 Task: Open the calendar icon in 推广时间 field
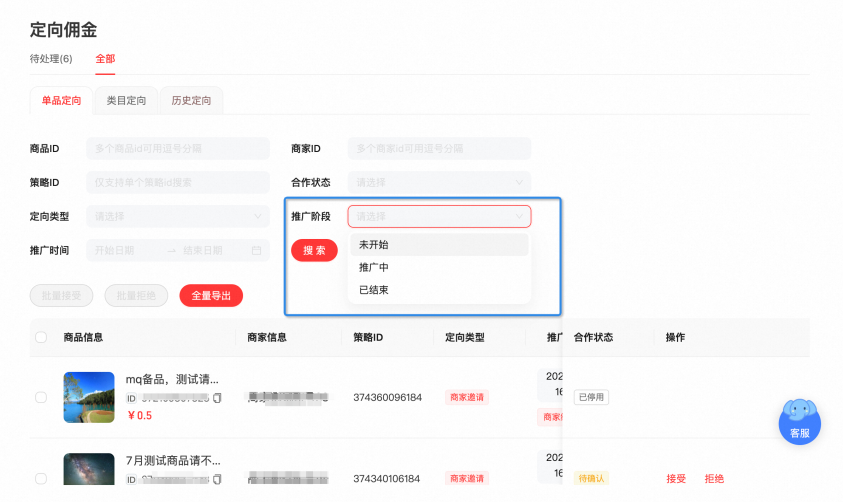tap(256, 250)
